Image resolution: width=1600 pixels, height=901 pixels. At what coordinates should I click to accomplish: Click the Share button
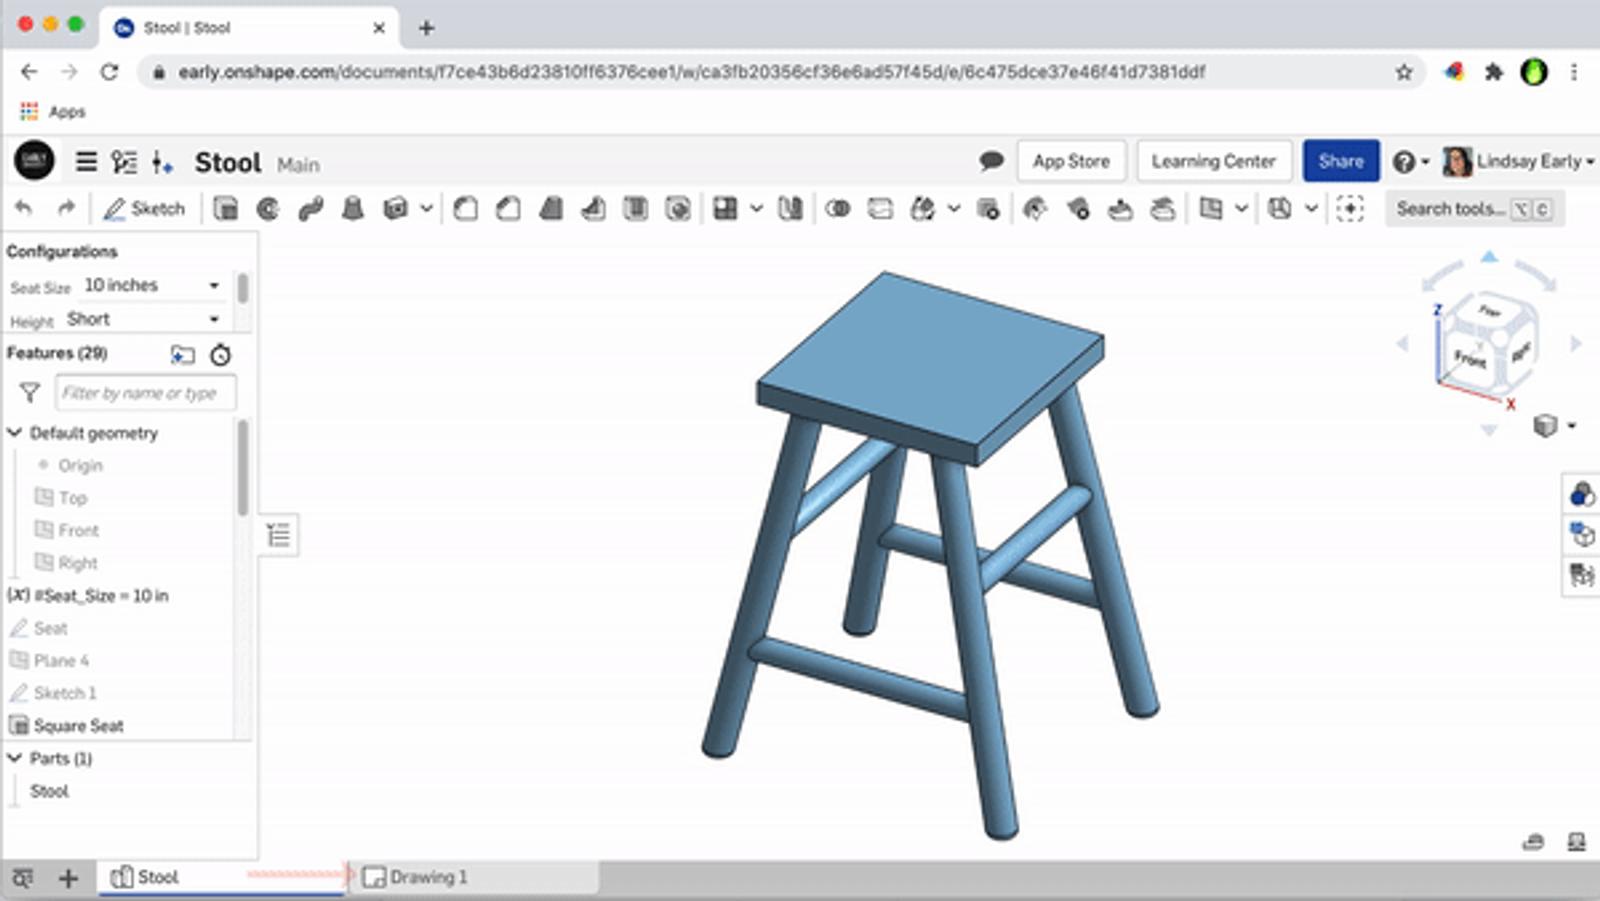coord(1340,161)
